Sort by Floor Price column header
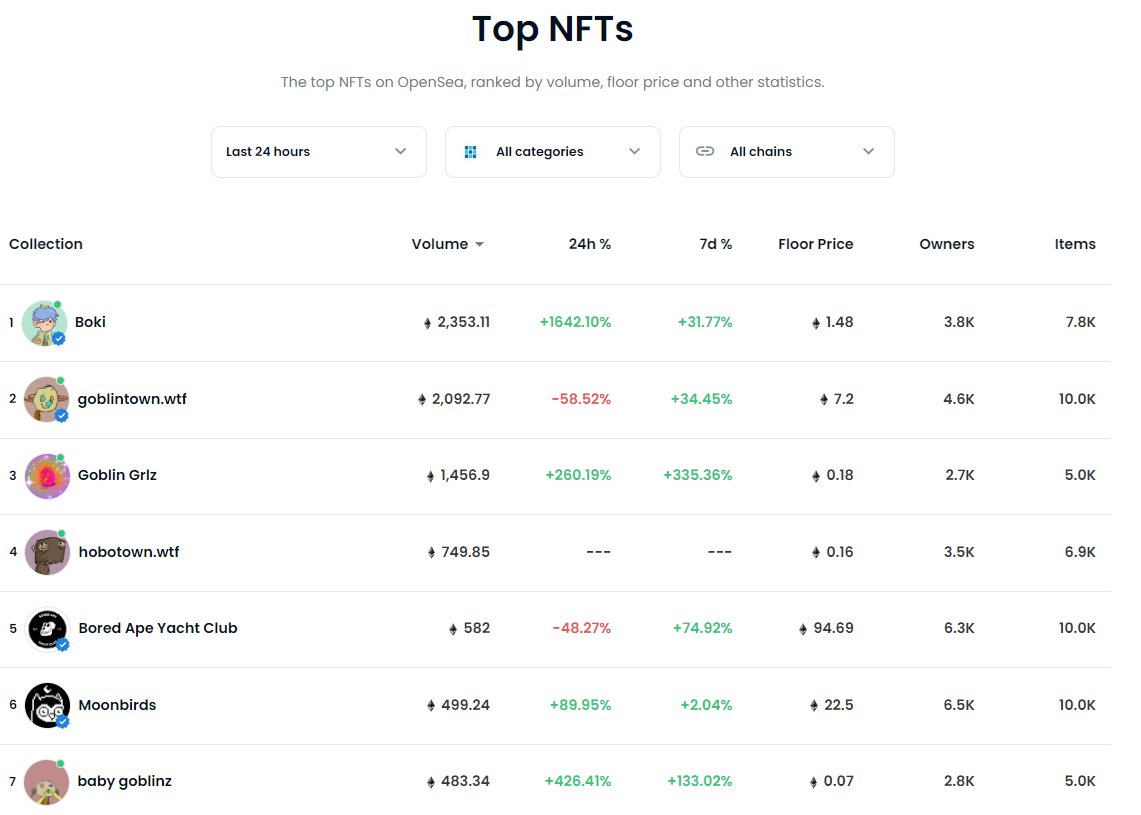Screen dimensions: 1141x815 [x=816, y=244]
